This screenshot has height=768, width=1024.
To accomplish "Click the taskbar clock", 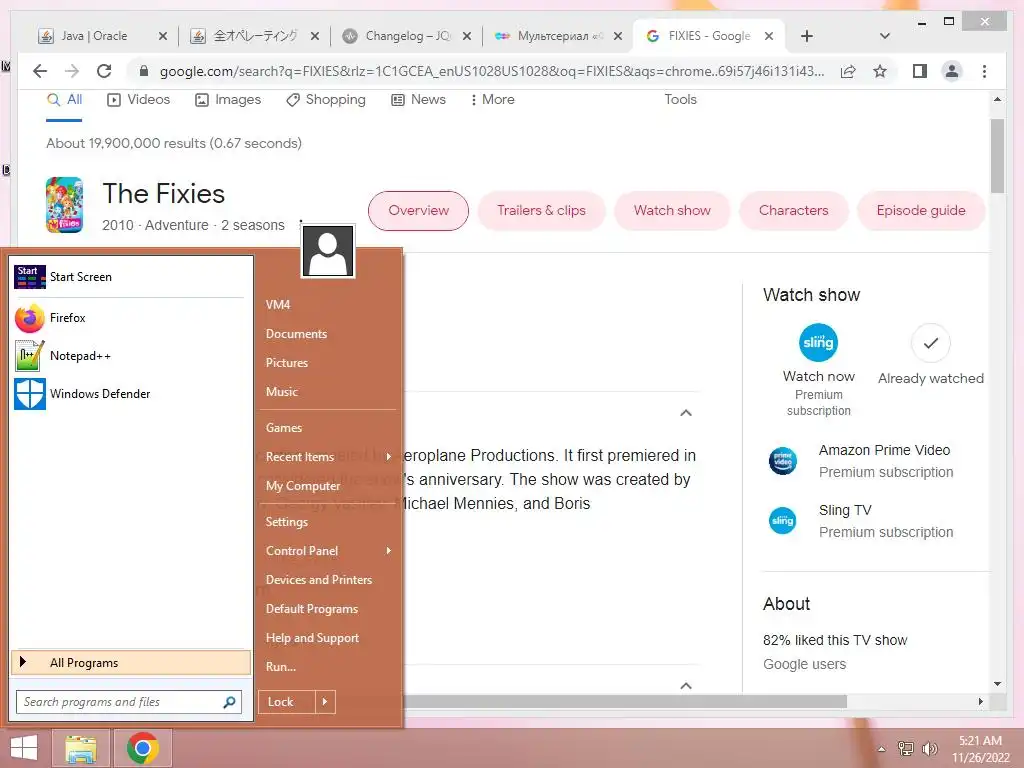I will click(980, 749).
